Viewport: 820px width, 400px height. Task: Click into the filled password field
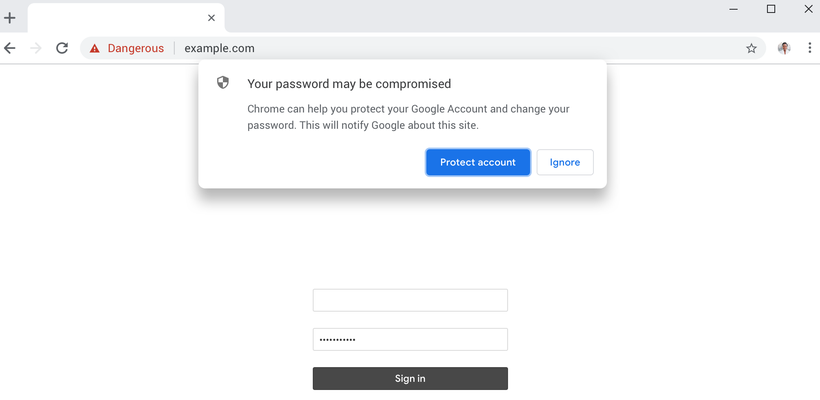tap(410, 339)
